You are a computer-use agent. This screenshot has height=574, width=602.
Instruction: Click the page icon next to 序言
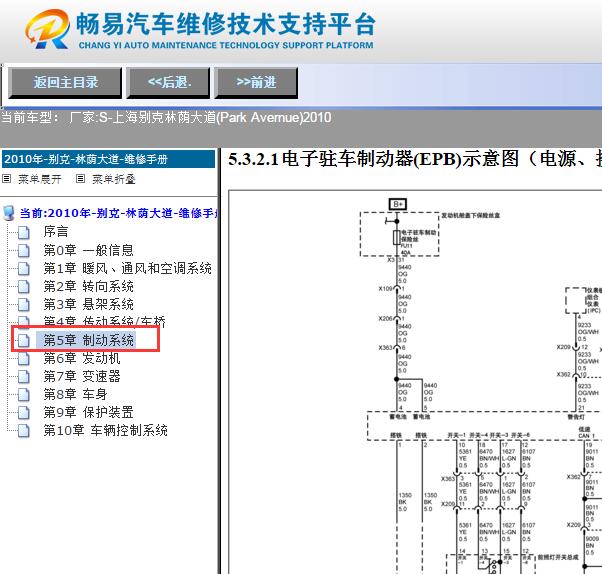coord(23,232)
